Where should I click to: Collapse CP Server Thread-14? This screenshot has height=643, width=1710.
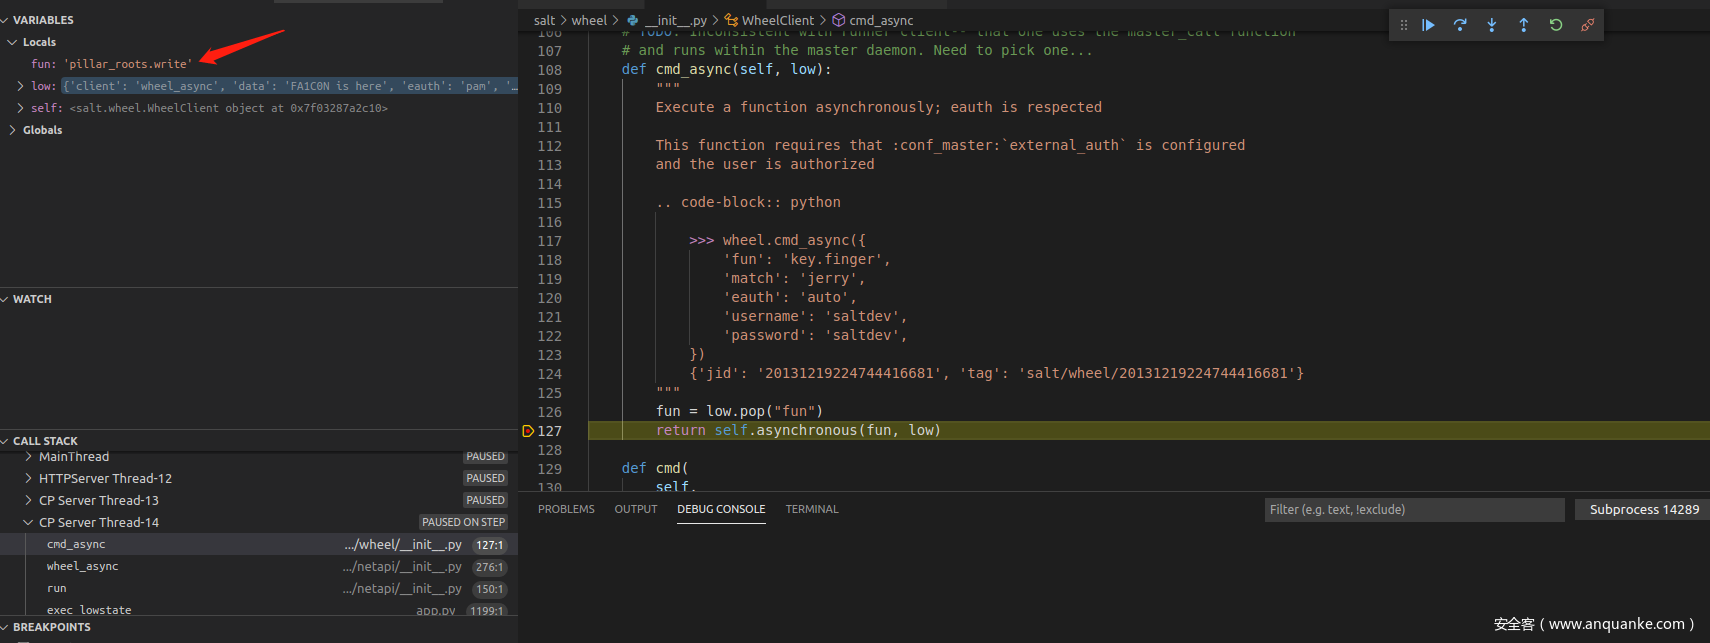pyautogui.click(x=28, y=523)
